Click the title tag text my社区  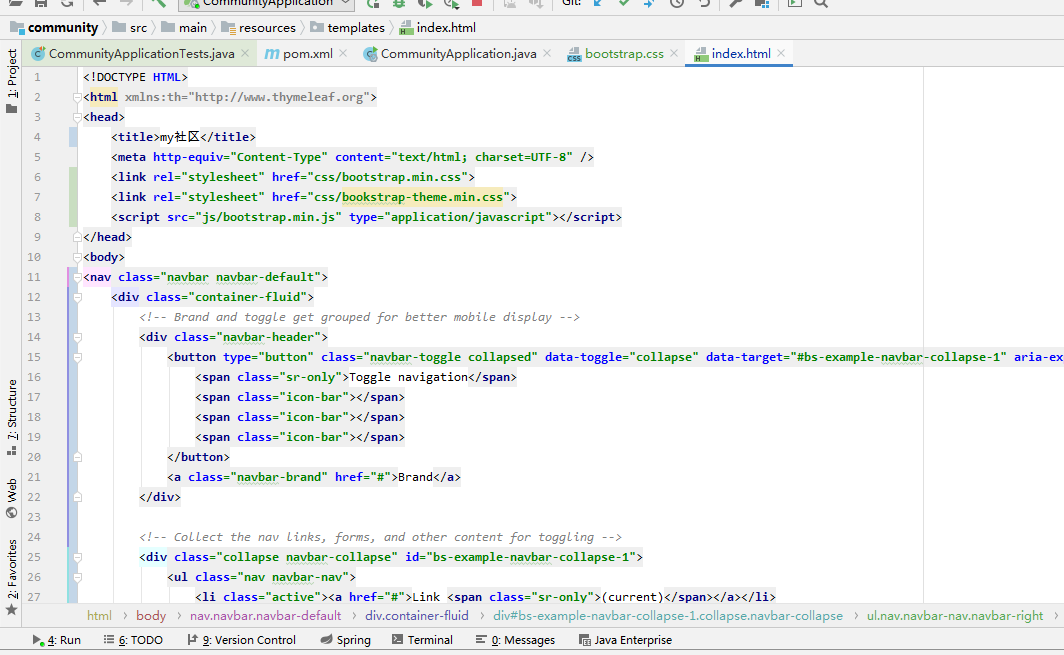pyautogui.click(x=180, y=137)
